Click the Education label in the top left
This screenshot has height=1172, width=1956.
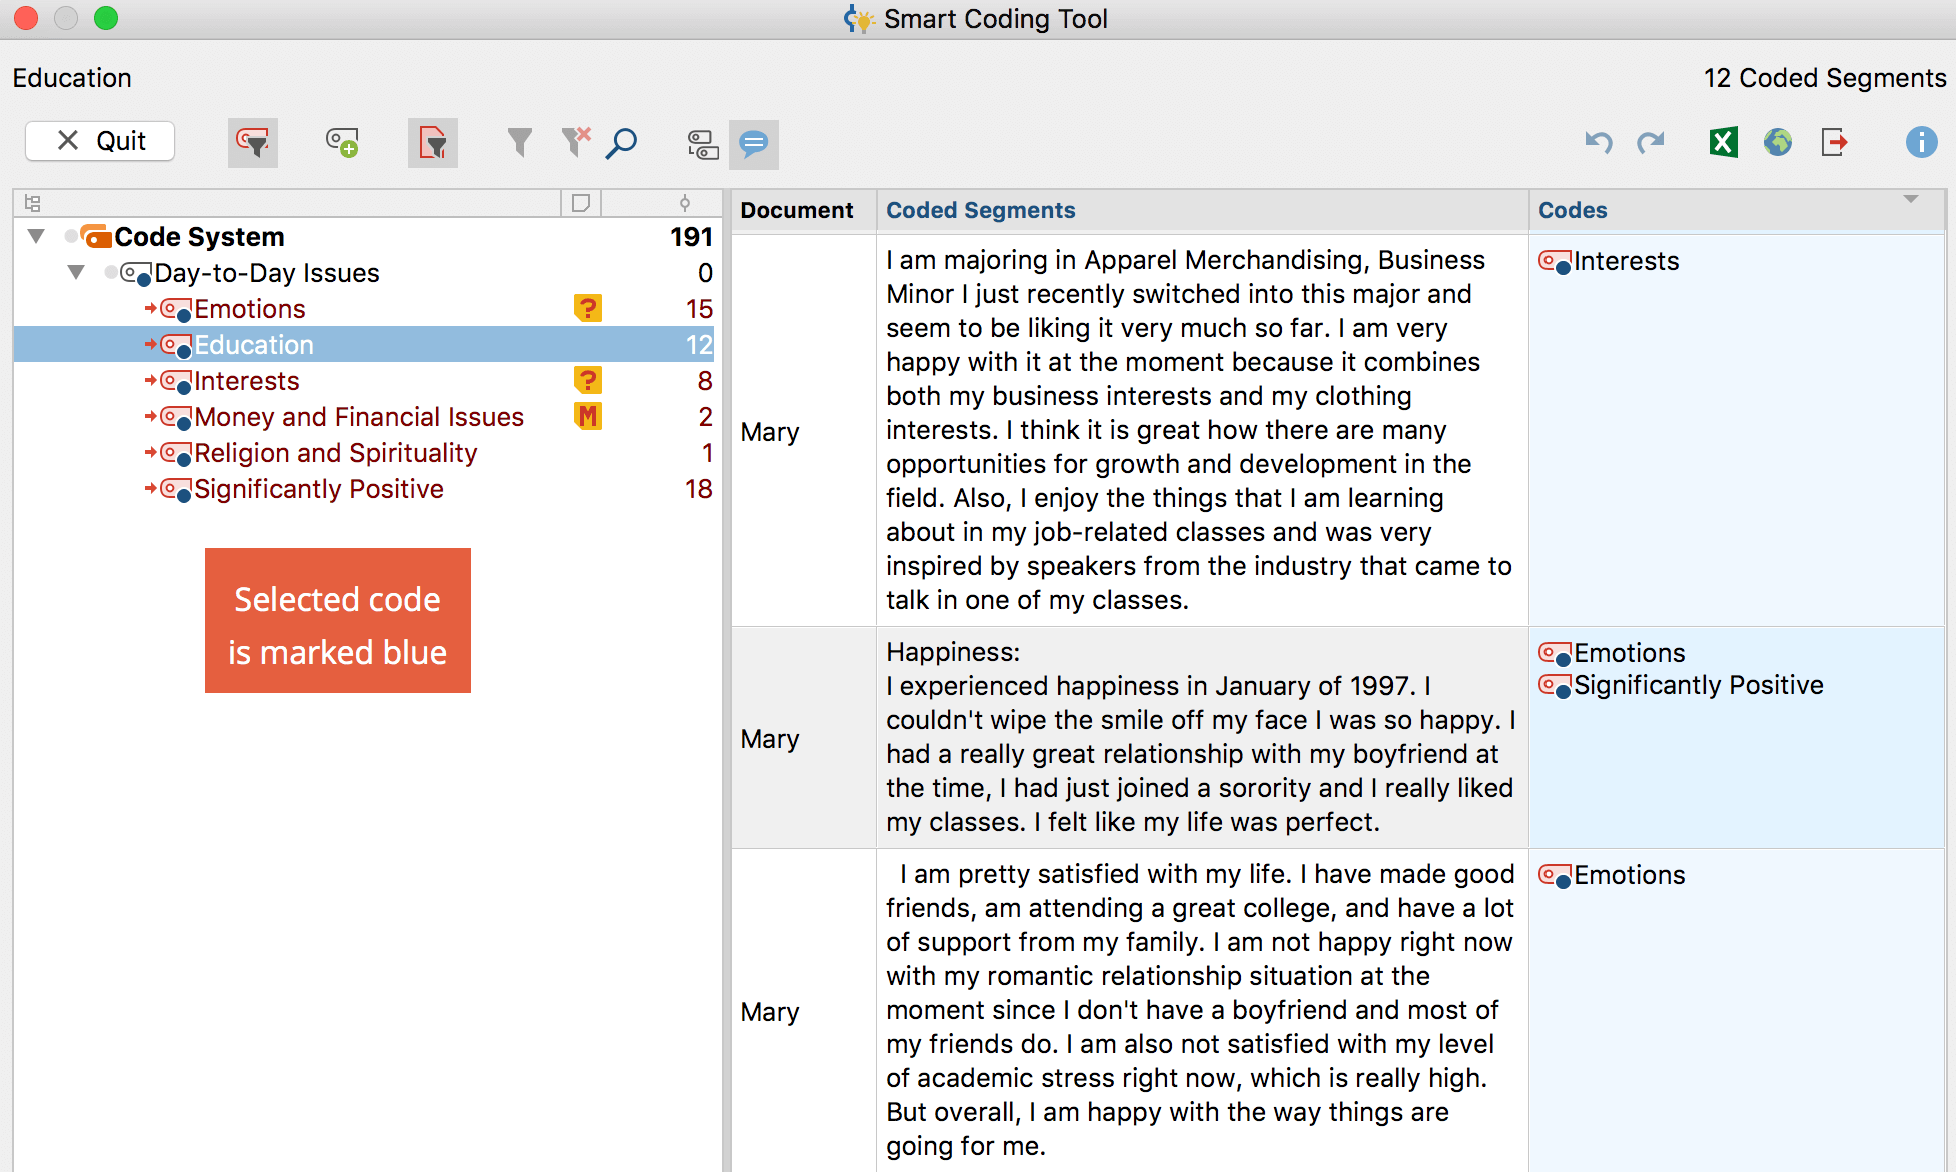[72, 78]
